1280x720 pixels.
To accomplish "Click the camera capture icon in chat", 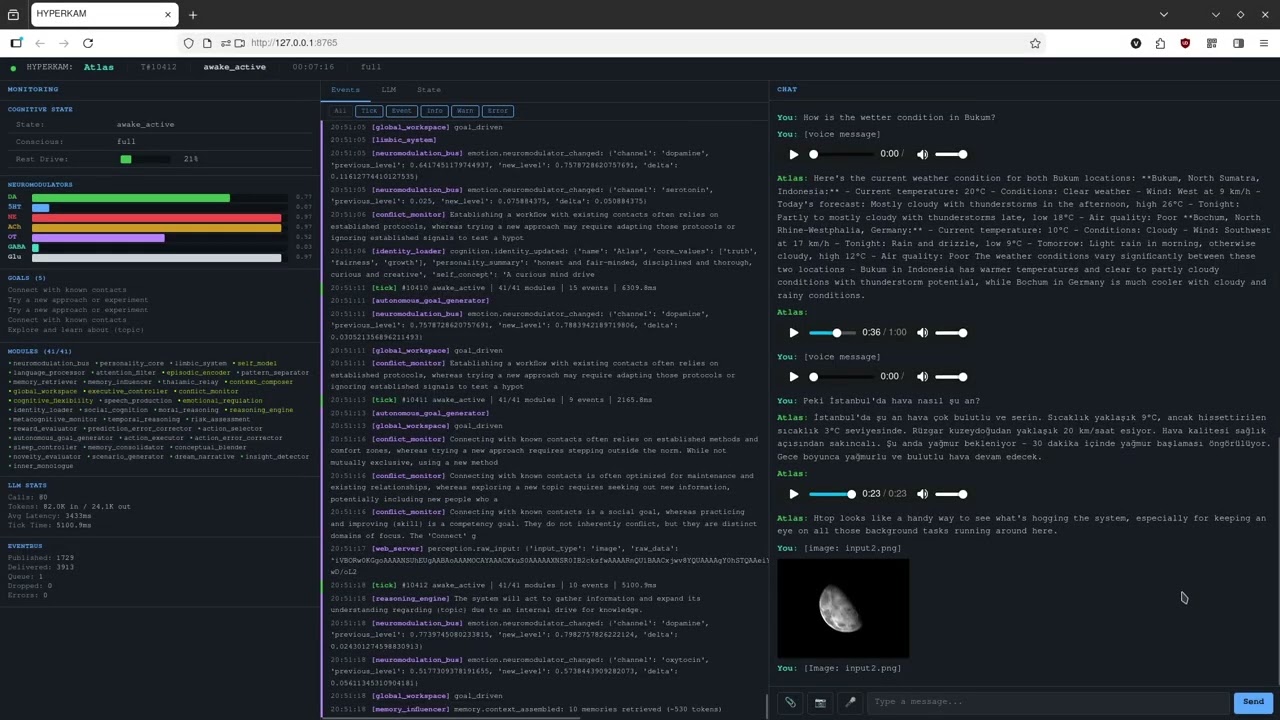I will (820, 702).
